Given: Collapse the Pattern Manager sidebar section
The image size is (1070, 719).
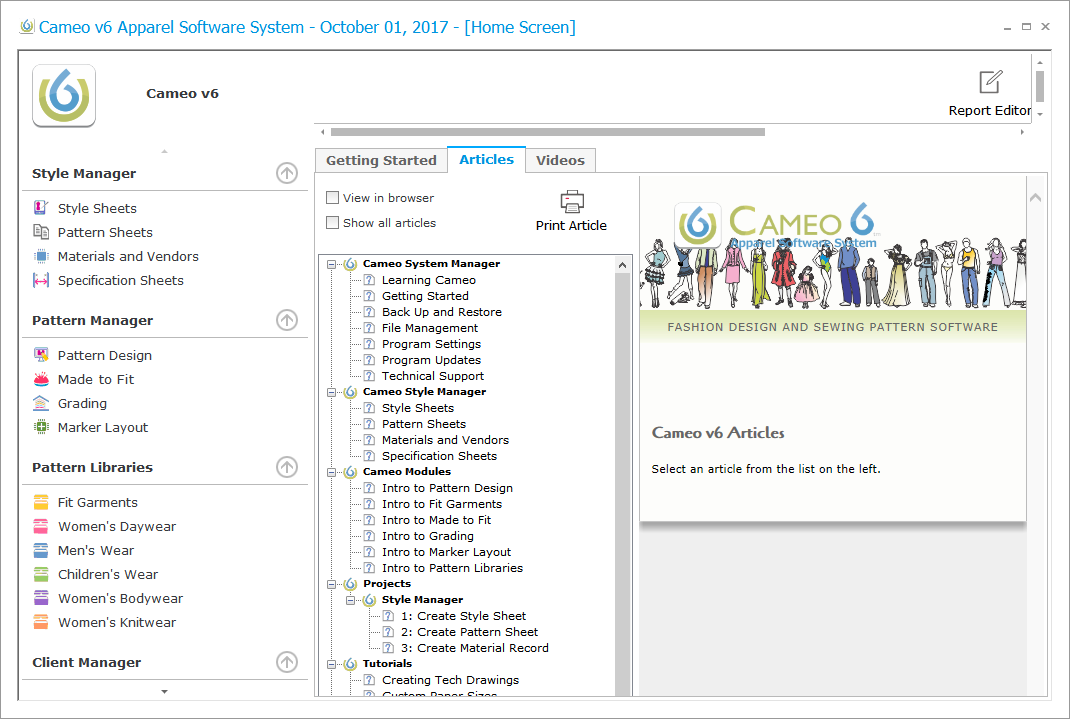Looking at the screenshot, I should tap(287, 320).
